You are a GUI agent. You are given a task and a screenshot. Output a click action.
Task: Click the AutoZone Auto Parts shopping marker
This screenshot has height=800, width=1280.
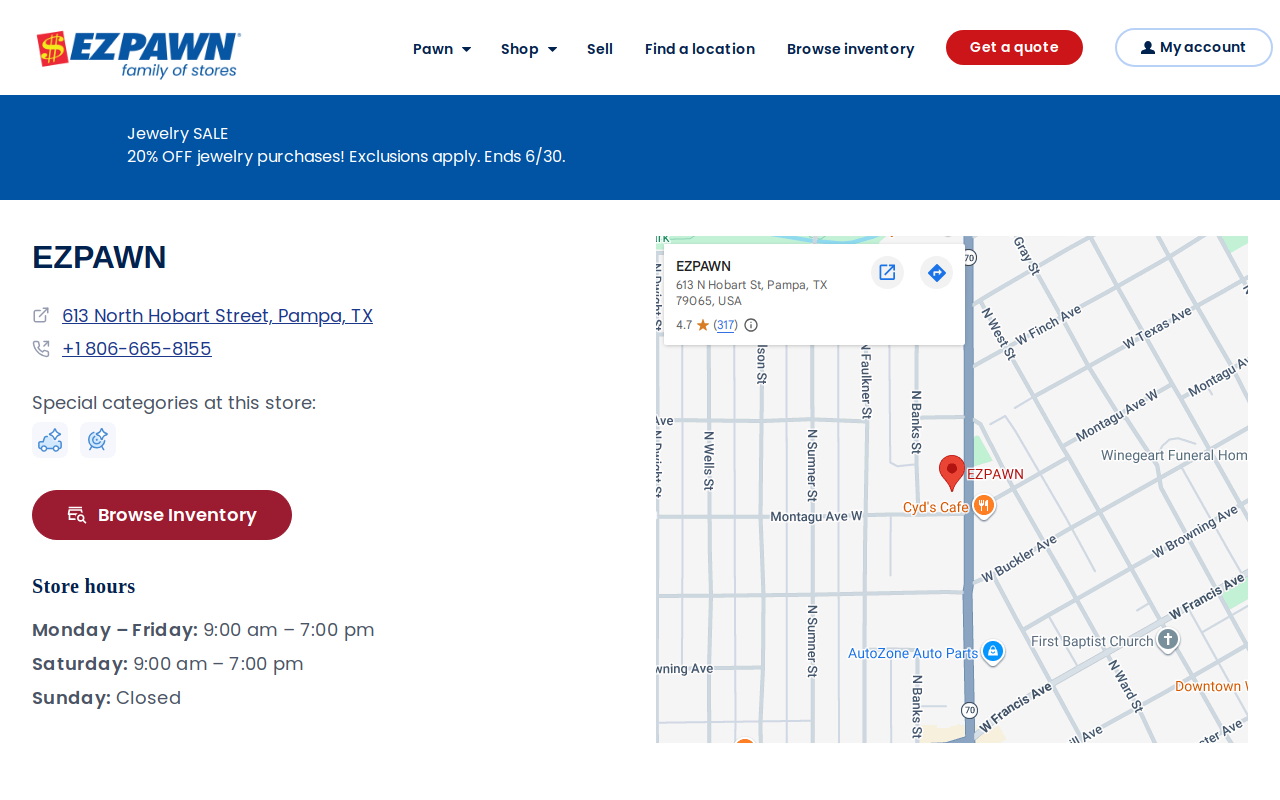[992, 651]
